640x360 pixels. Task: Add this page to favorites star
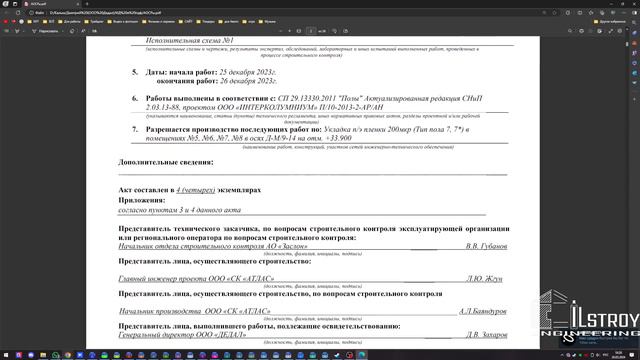pyautogui.click(x=554, y=13)
